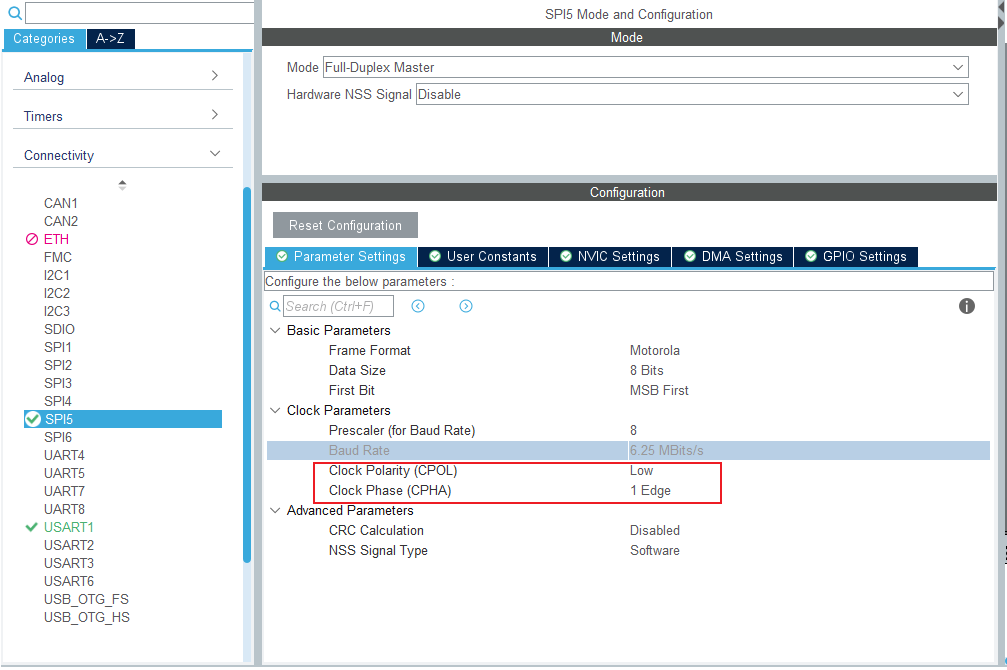Collapse the Connectivity category
This screenshot has width=1007, height=670.
(122, 155)
